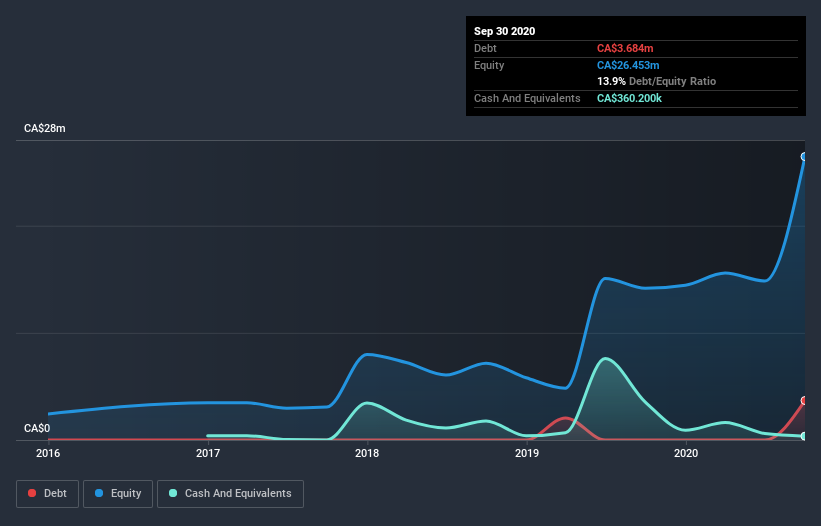
Task: Click the Cash And Equivalents tooltip label
Action: point(527,98)
